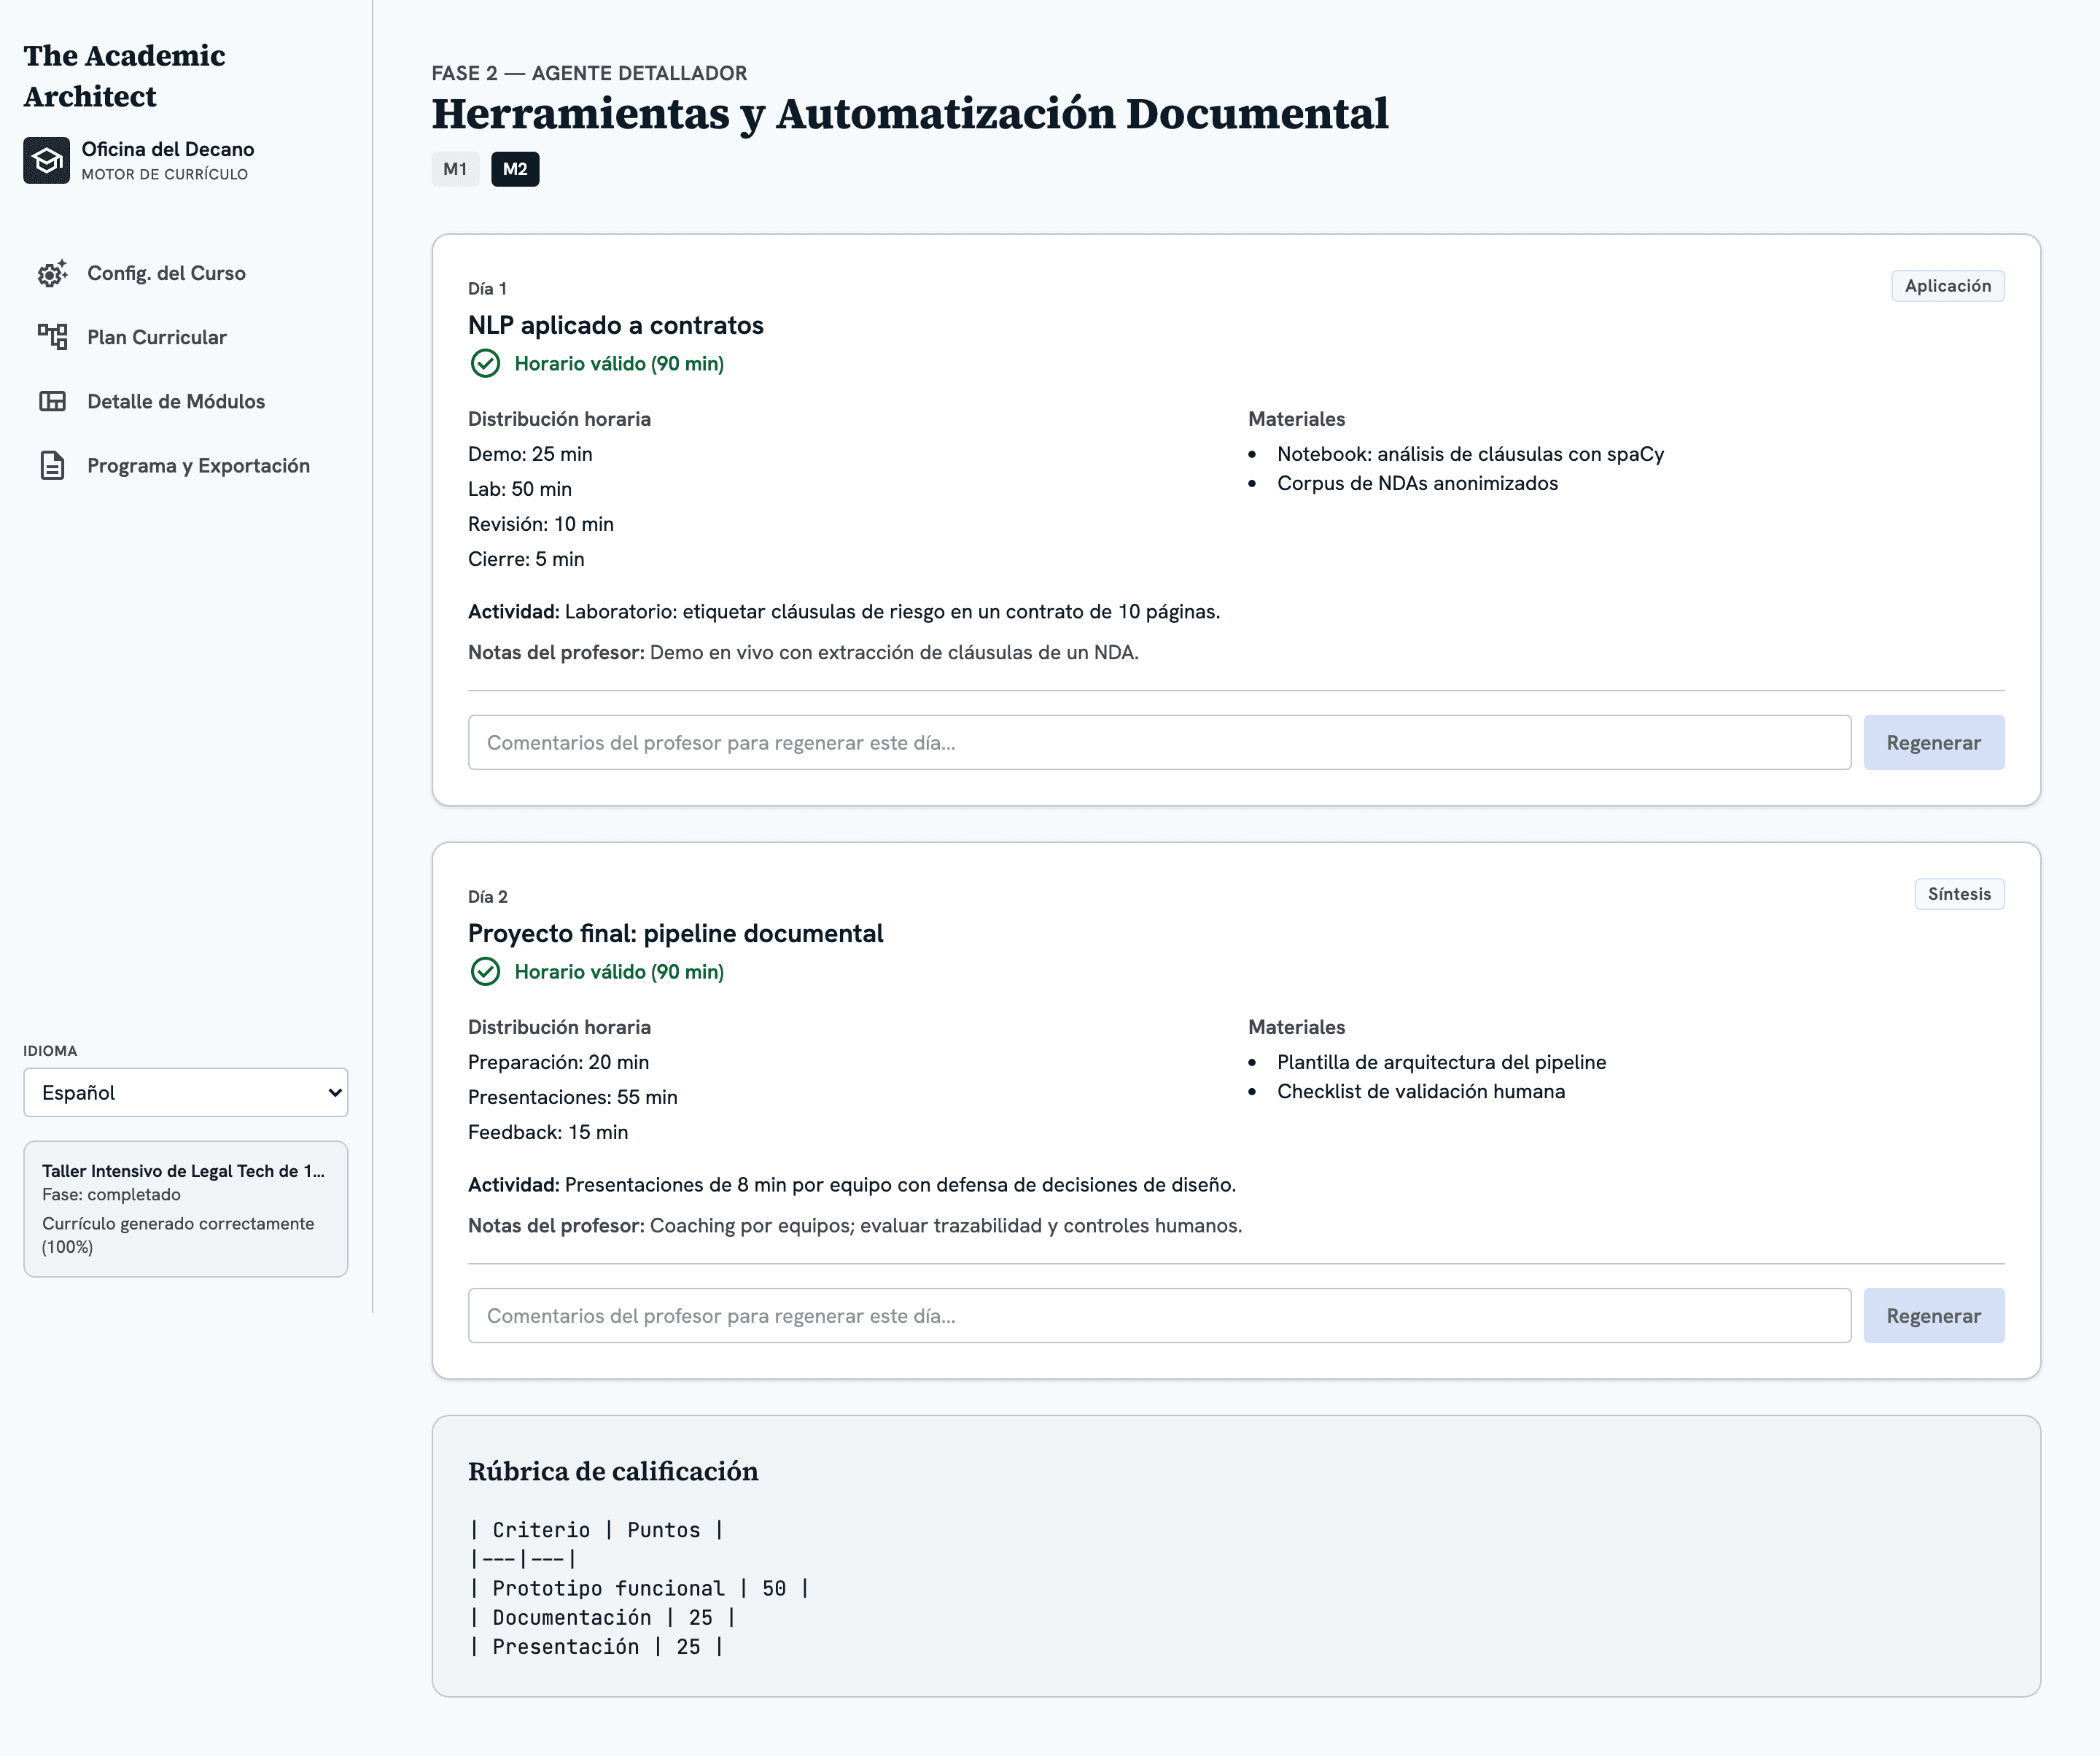Regenerate Día 2 Proyecto final
The height and width of the screenshot is (1756, 2100).
1933,1315
